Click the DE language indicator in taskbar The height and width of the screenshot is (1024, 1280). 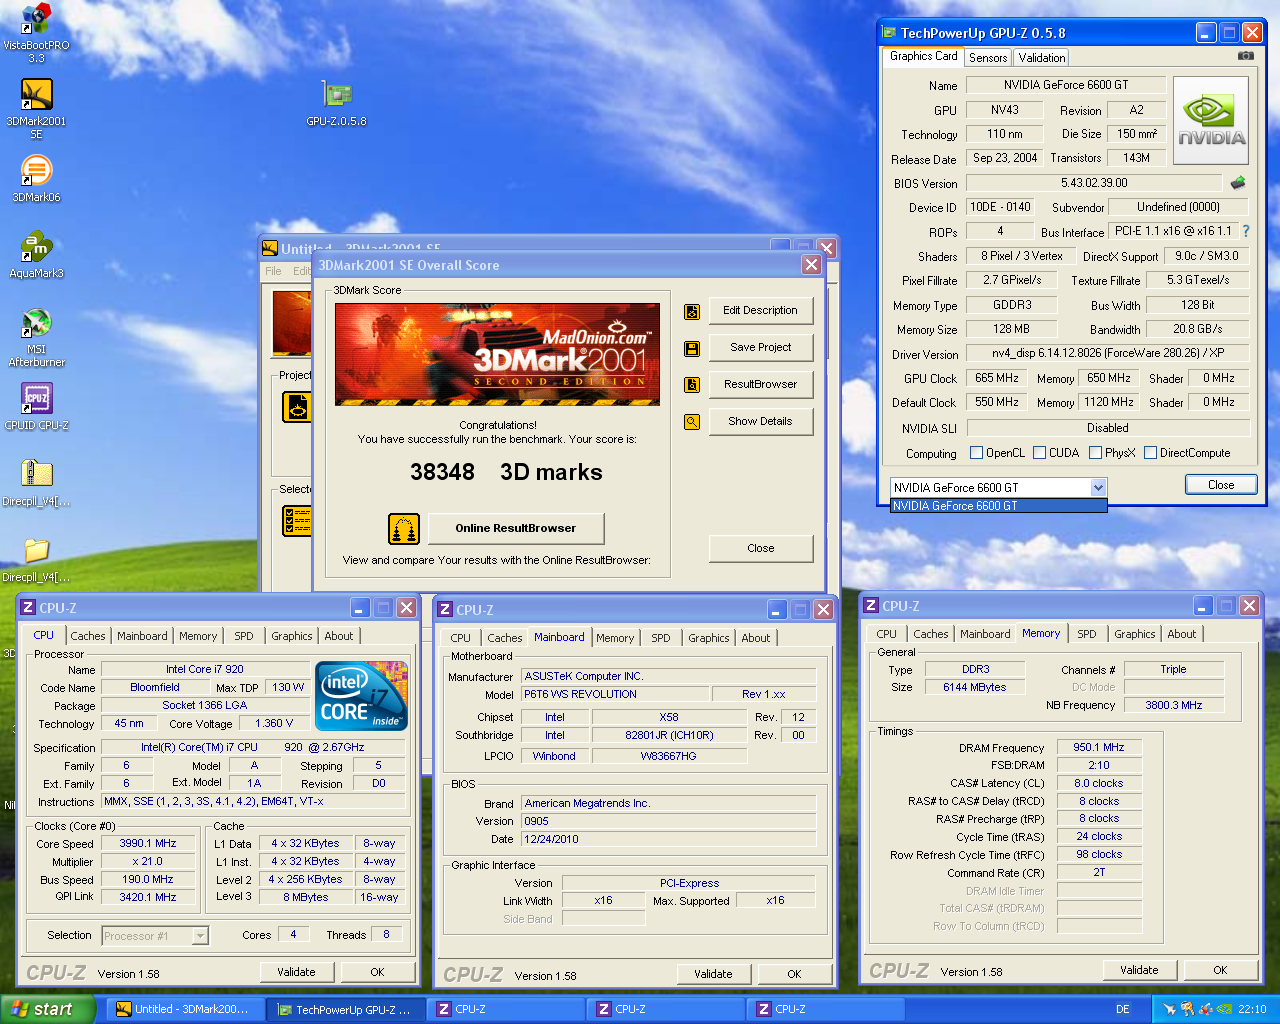click(x=1123, y=1009)
